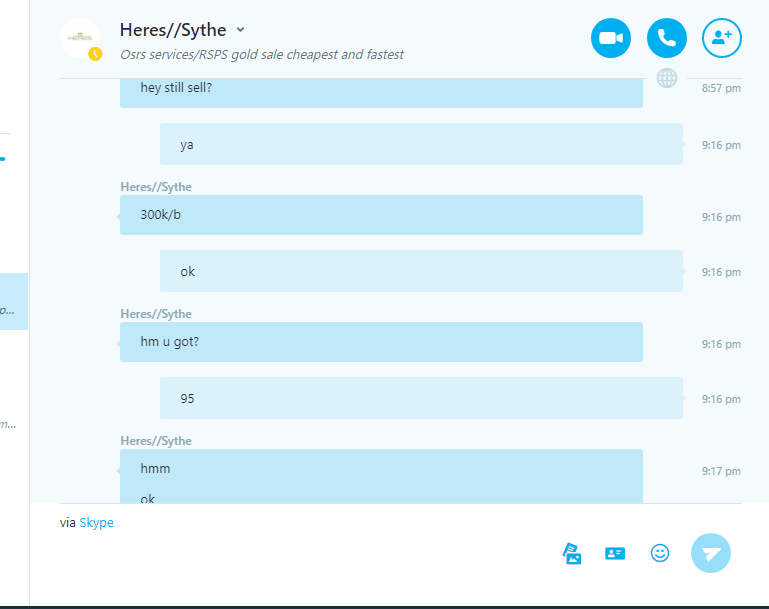769x609 pixels.
Task: Click the send contact card icon
Action: pyautogui.click(x=615, y=554)
